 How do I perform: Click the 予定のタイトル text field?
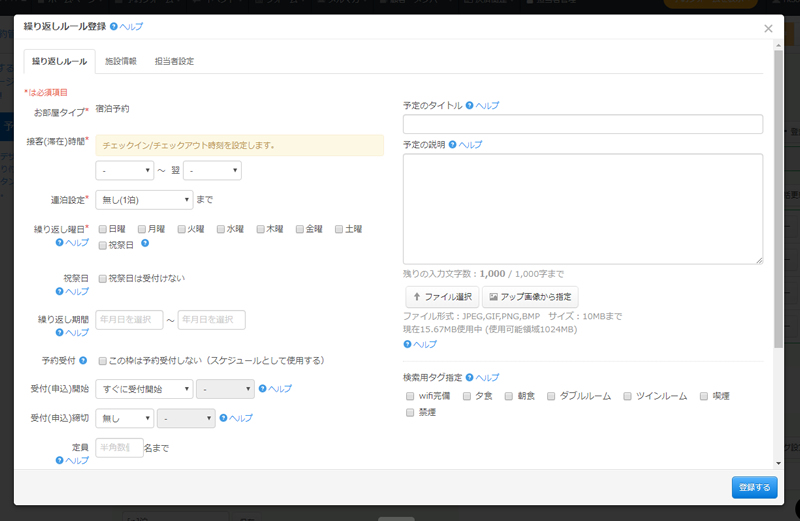582,124
